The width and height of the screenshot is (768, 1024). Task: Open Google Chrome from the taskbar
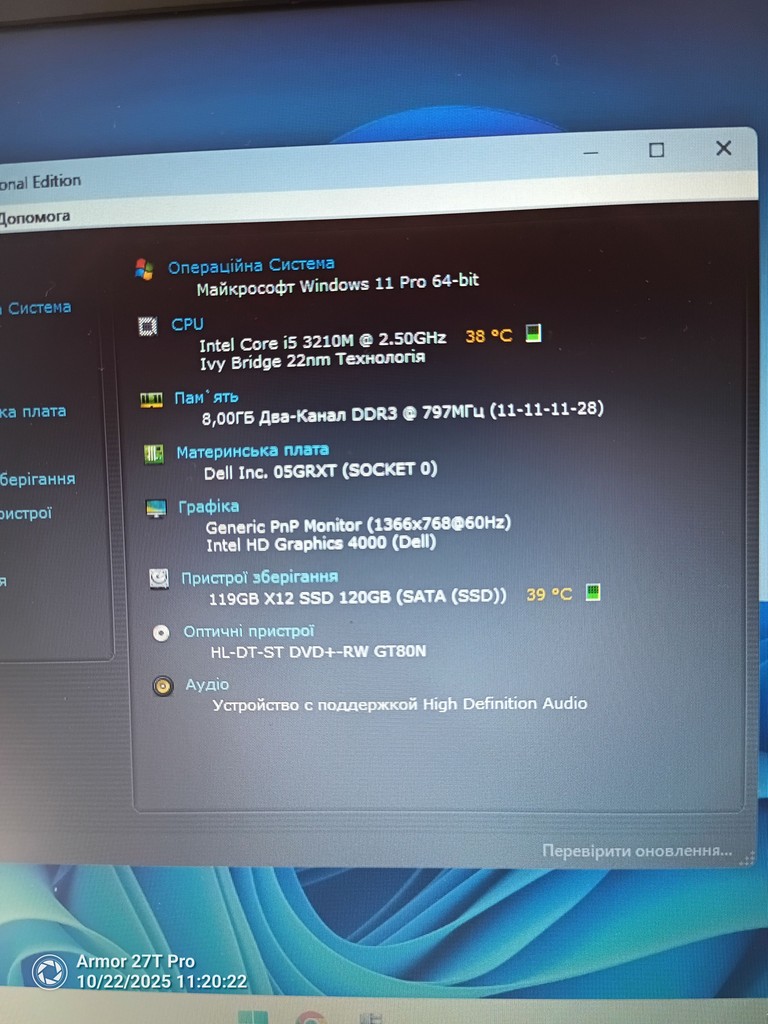[x=311, y=1018]
